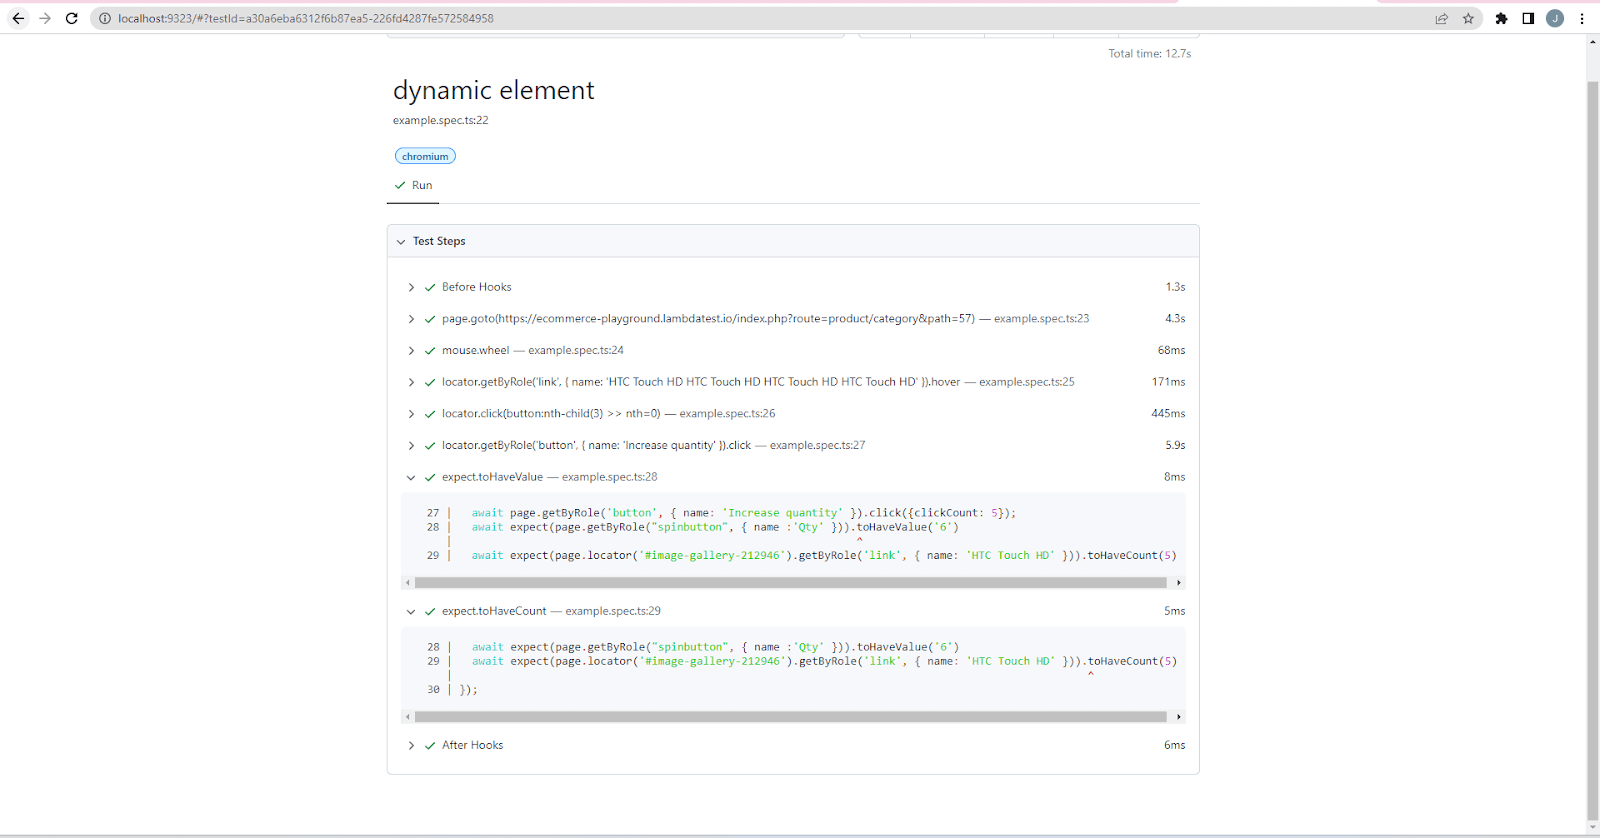Reload the page with refresh icon
Screen dimensions: 1600x838
point(72,18)
